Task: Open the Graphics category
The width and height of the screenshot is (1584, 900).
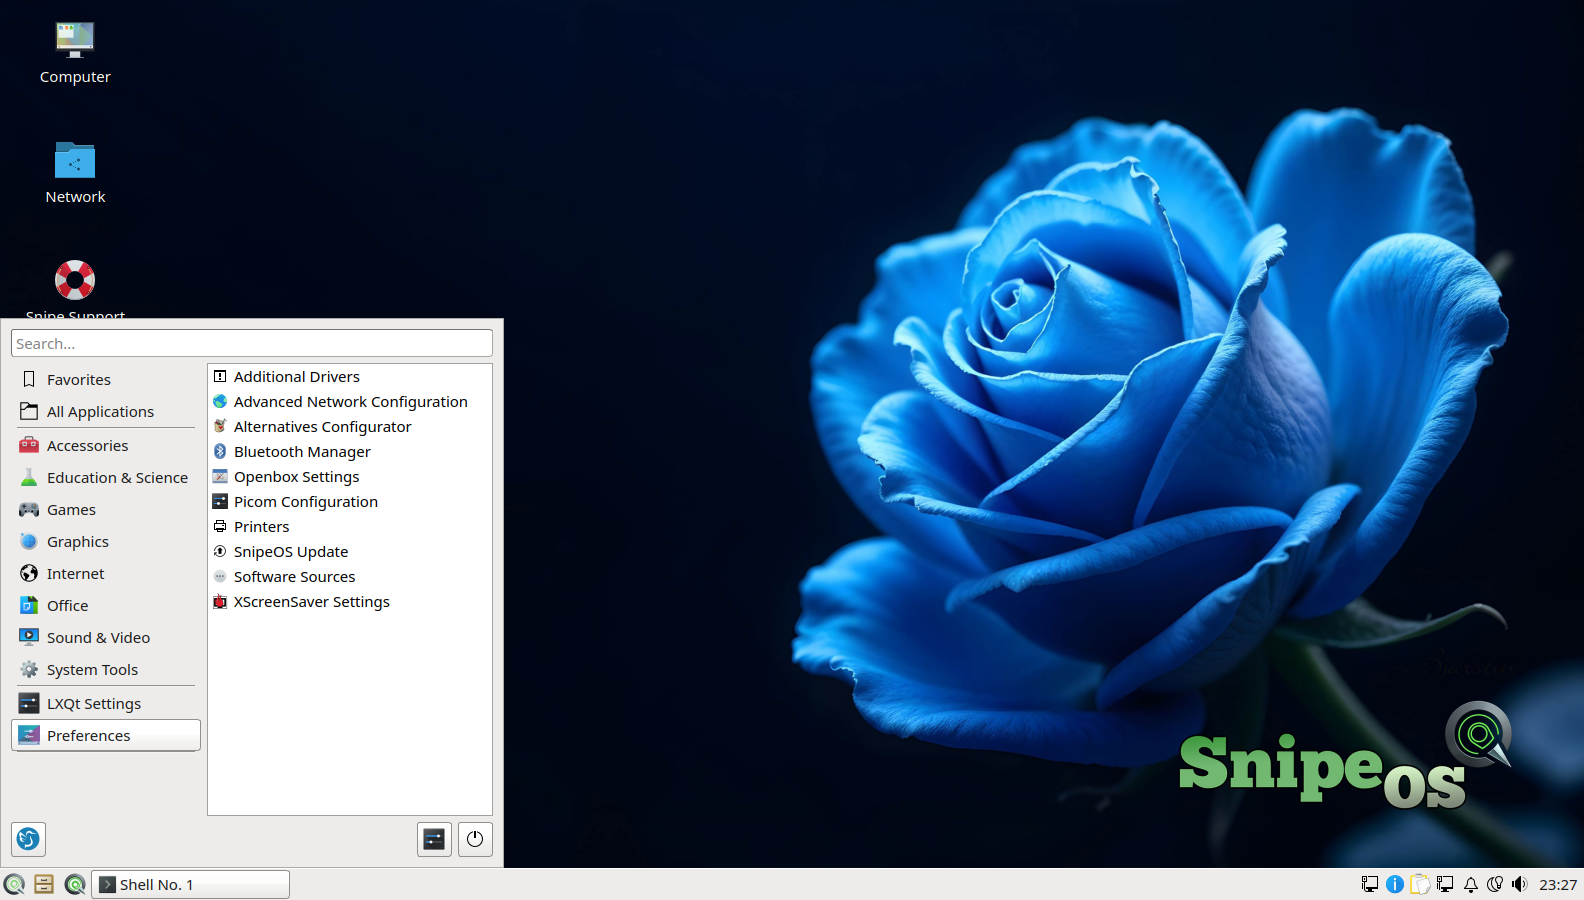Action: coord(106,542)
